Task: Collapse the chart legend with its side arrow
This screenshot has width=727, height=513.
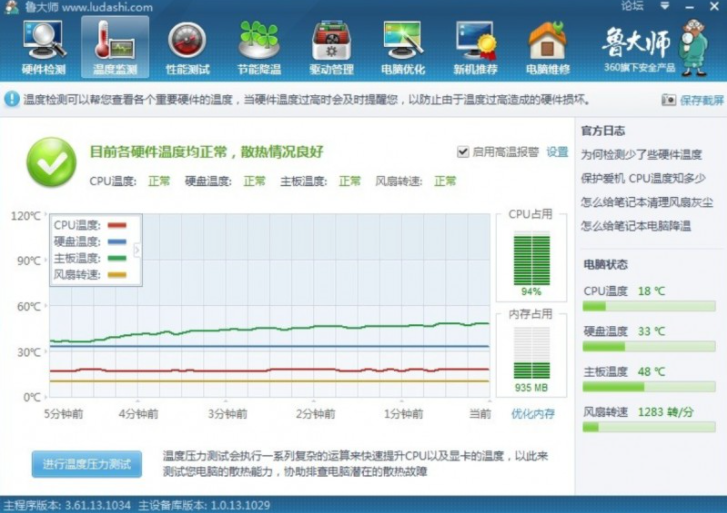Action: pos(138,249)
